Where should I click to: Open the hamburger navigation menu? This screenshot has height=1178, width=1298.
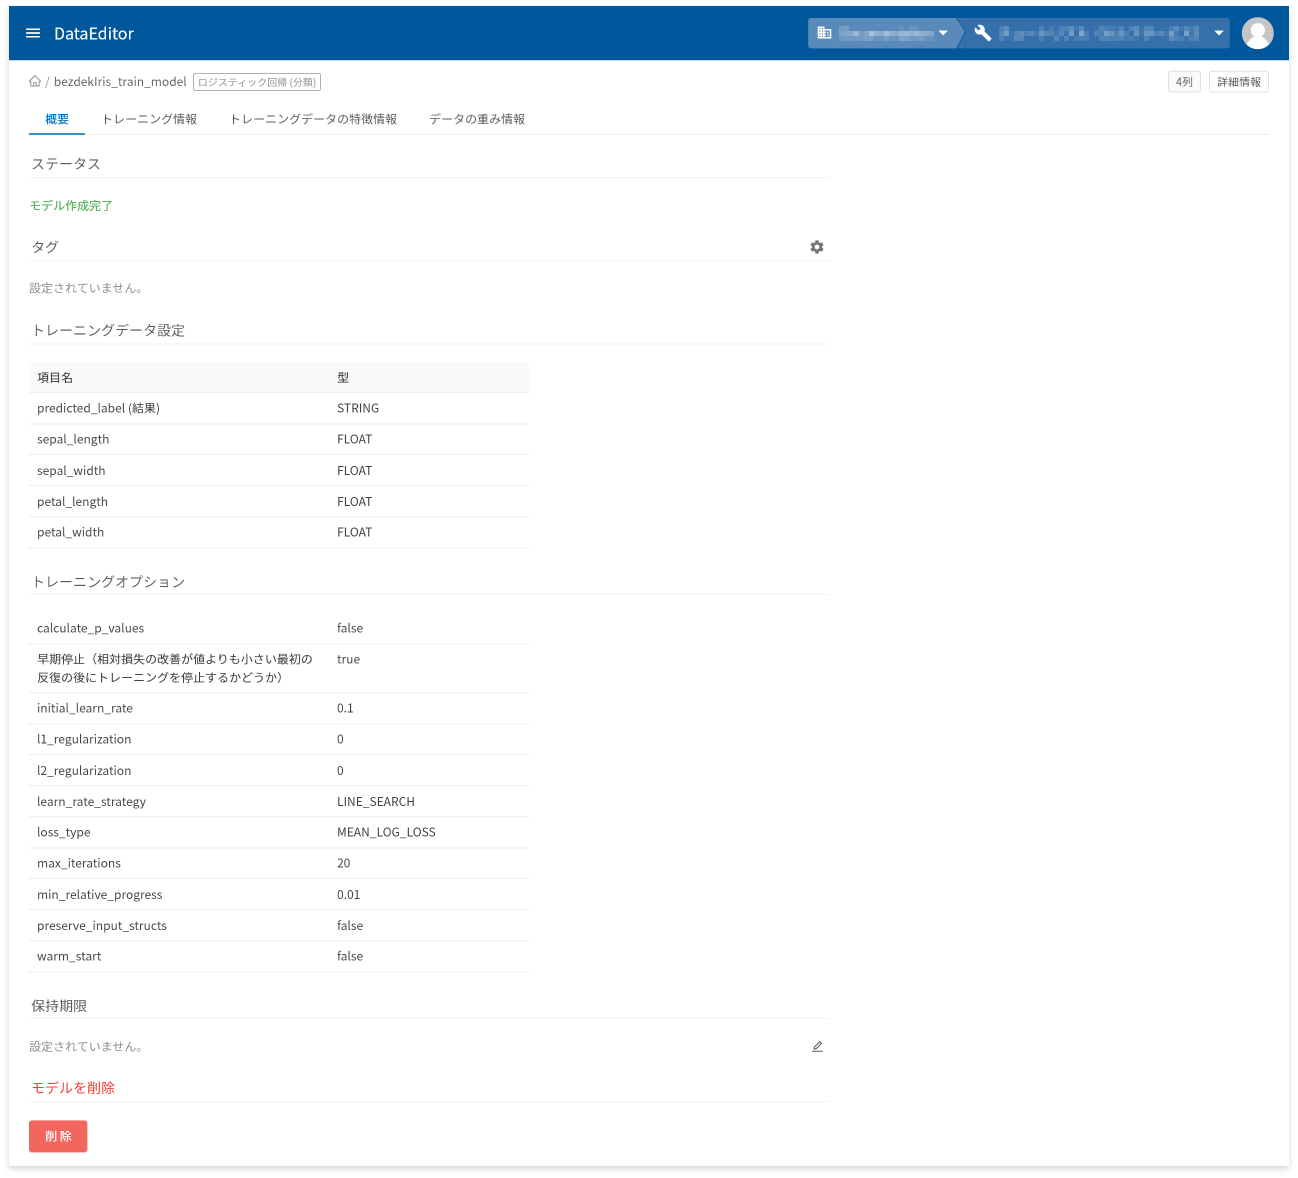(x=33, y=33)
